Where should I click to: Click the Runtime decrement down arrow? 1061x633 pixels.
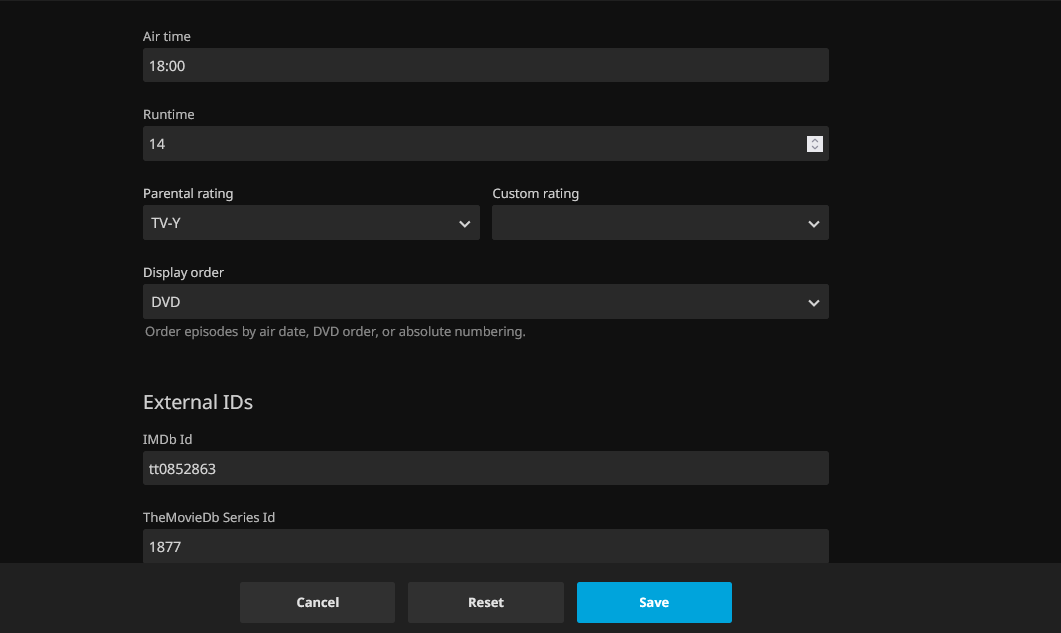click(815, 148)
